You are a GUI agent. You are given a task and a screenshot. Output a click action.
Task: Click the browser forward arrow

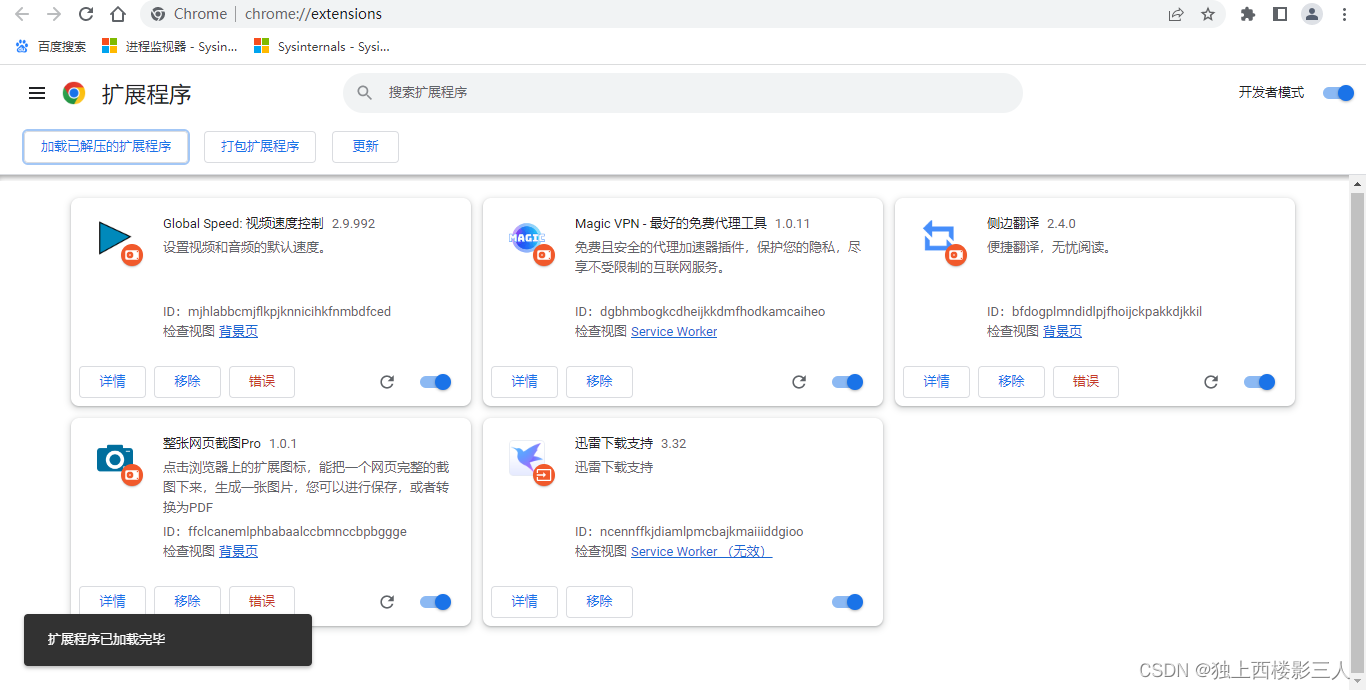pos(54,14)
